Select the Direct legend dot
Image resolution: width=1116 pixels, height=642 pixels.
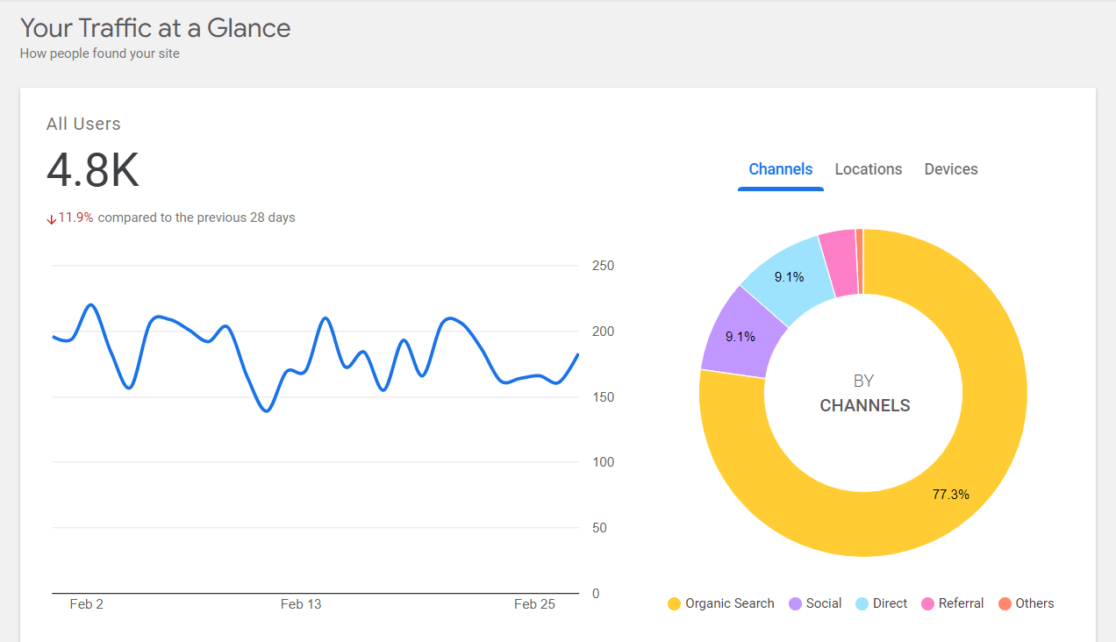point(862,604)
